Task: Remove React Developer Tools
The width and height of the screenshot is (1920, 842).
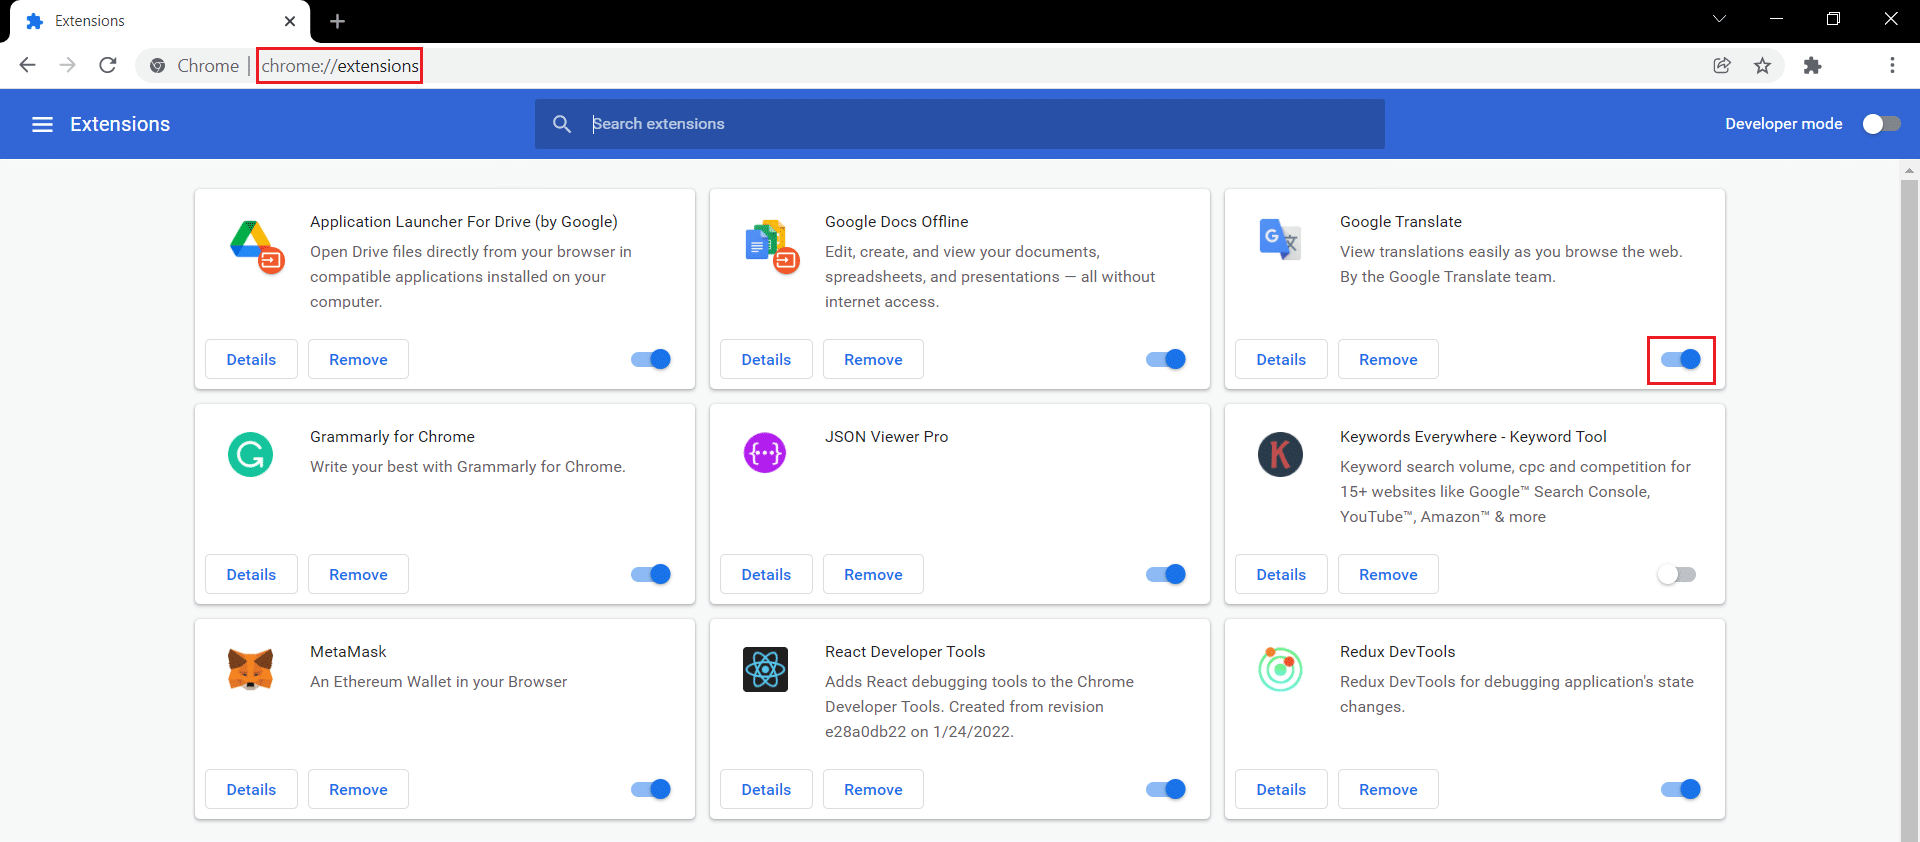Action: click(873, 789)
